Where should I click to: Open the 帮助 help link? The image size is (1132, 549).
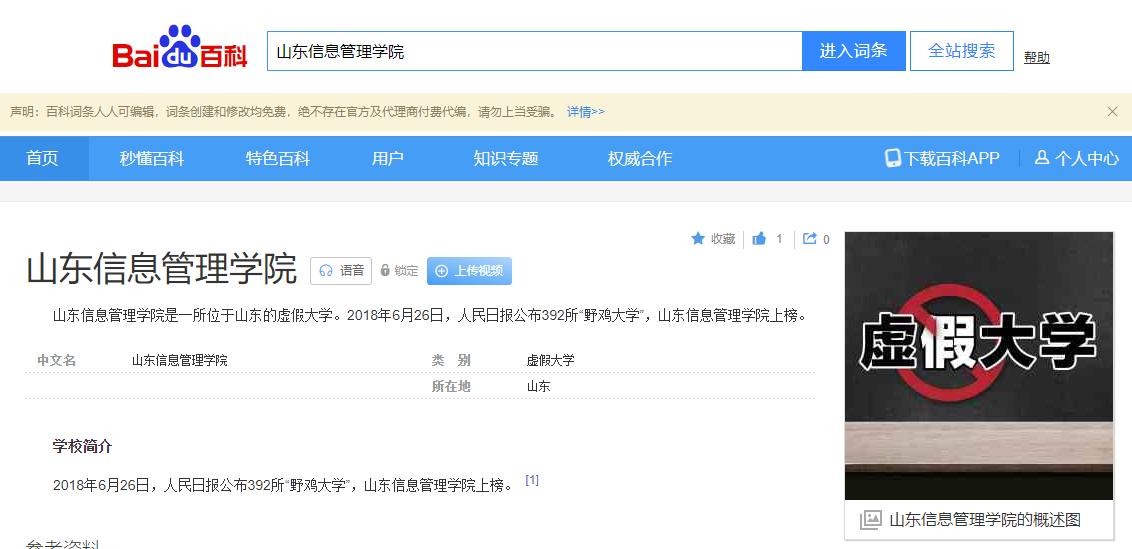(x=1037, y=58)
